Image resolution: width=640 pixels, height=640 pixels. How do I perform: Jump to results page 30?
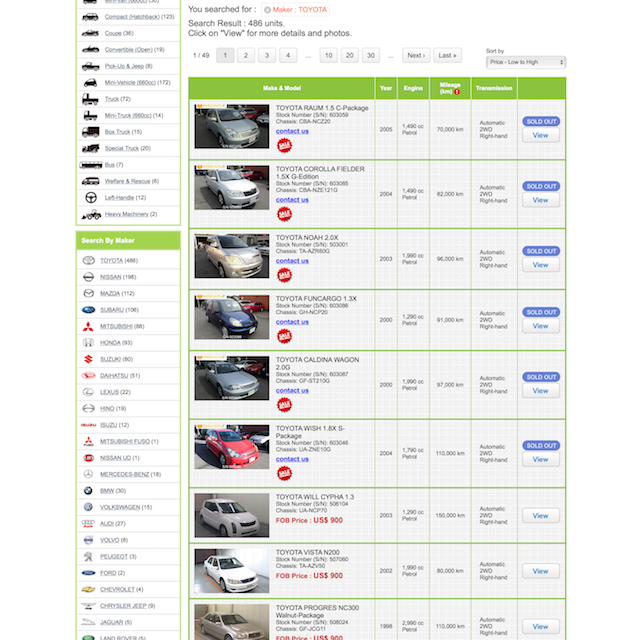tap(371, 56)
